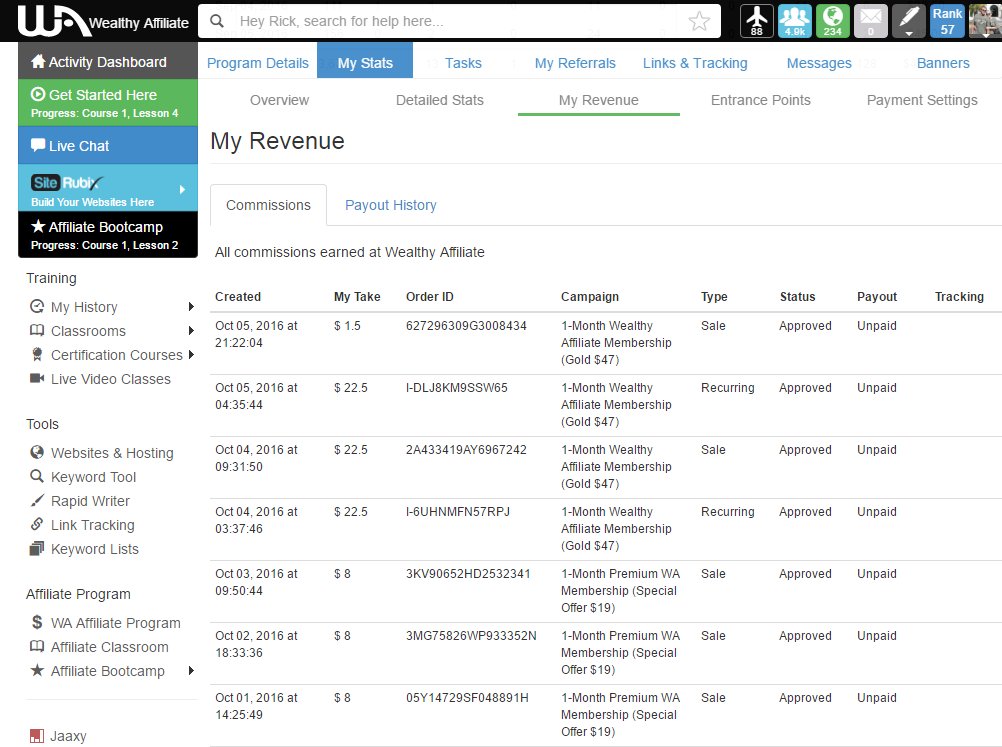Image resolution: width=1002 pixels, height=747 pixels.
Task: Switch to the My Referrals tab
Action: (575, 63)
